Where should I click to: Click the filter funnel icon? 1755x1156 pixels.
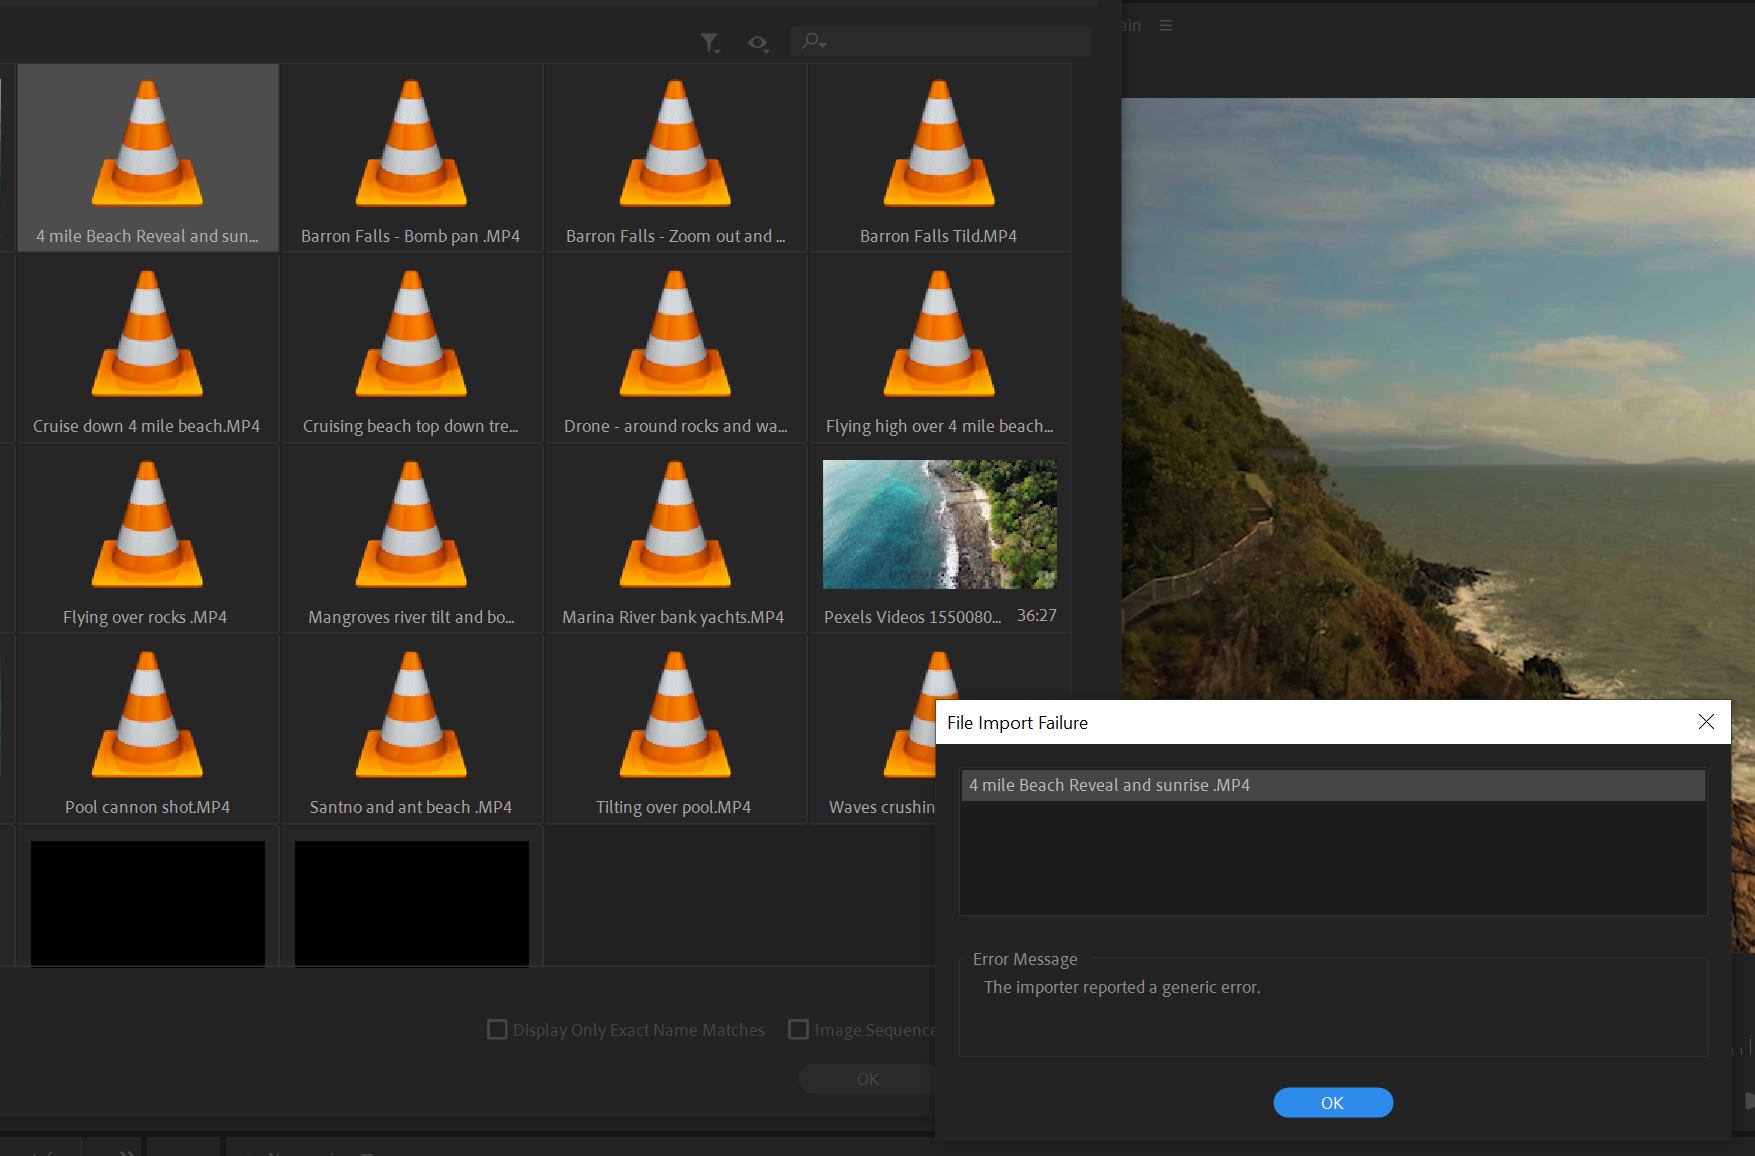[709, 43]
